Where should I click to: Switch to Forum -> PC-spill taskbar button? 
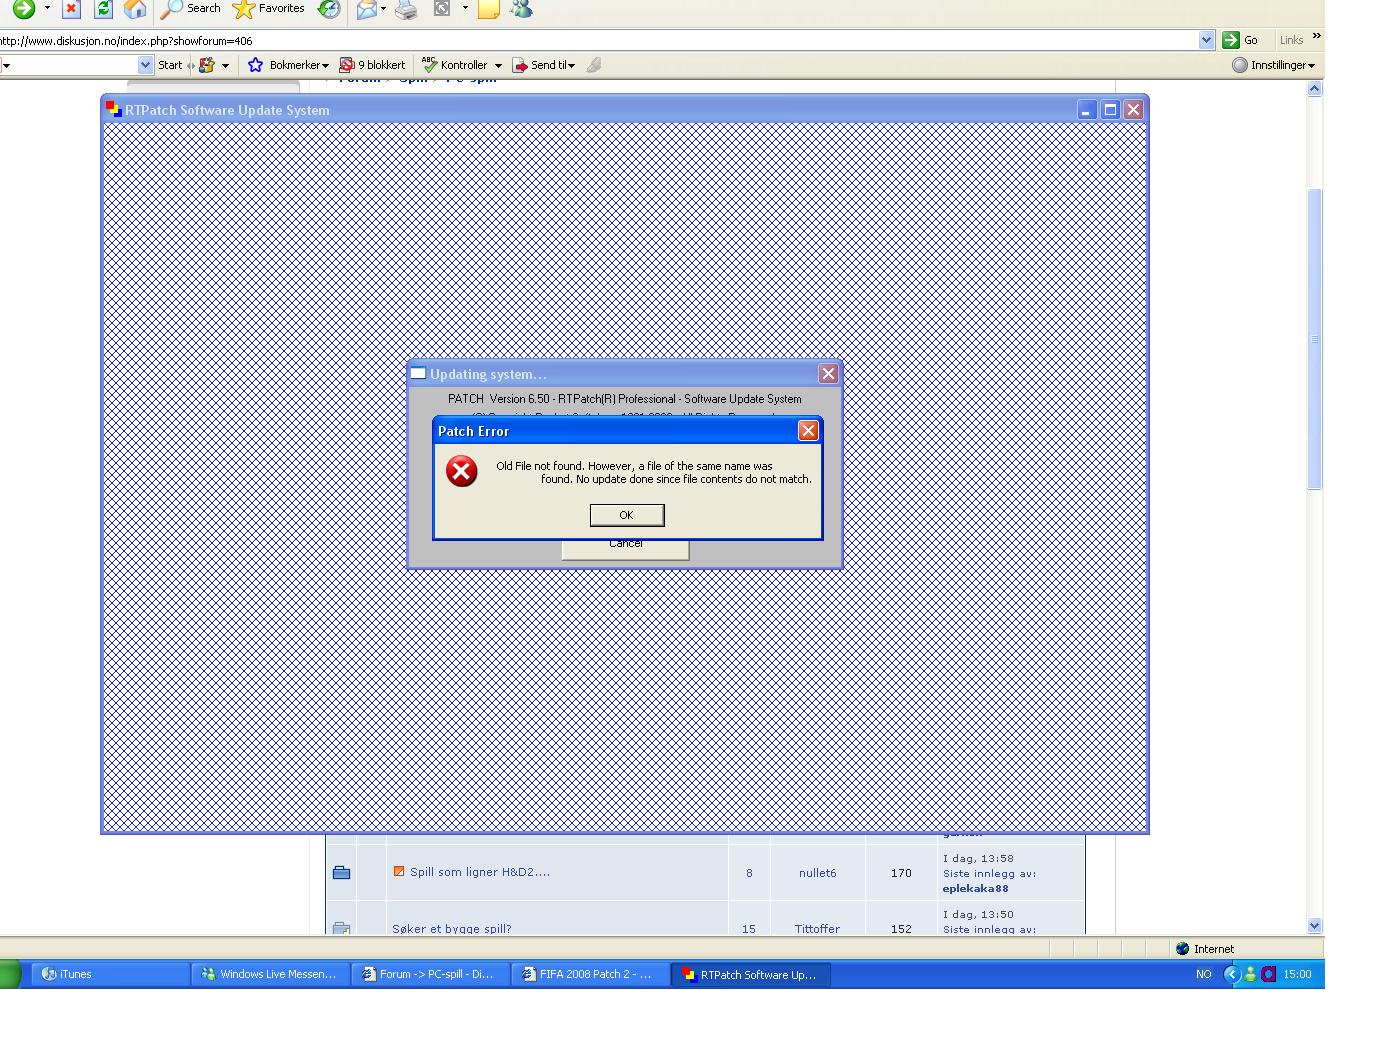[x=431, y=974]
